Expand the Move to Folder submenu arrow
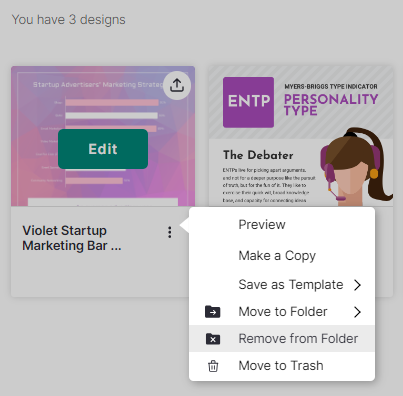Image resolution: width=403 pixels, height=396 pixels. (x=357, y=312)
